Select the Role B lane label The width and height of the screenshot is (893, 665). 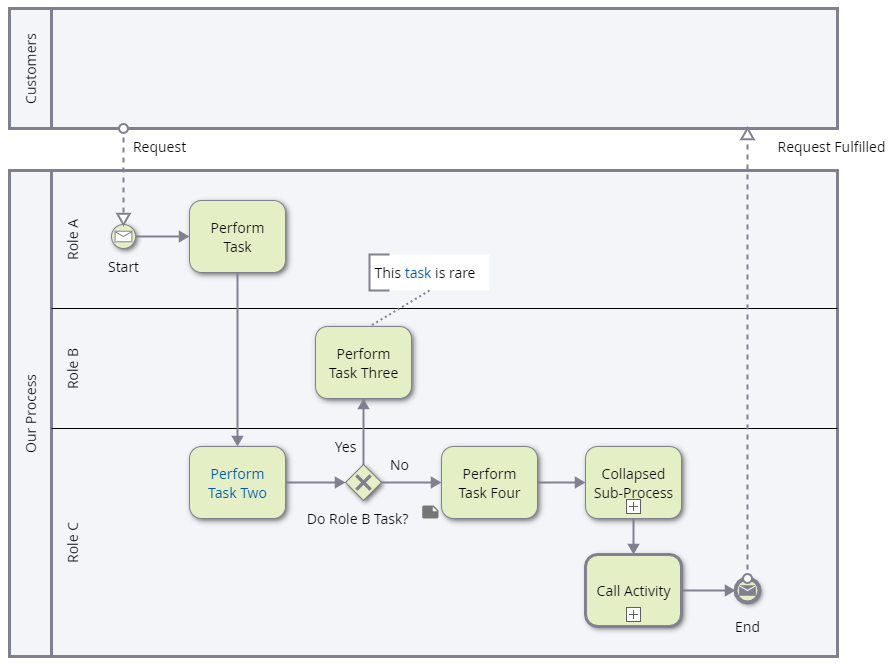pos(73,368)
